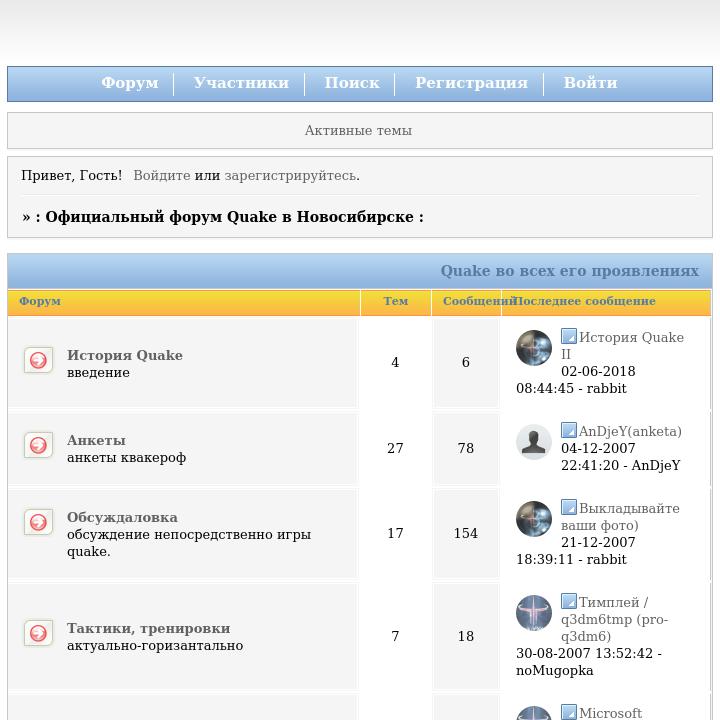
Task: Click the post icon before Тимплей / q3dm6tmp
Action: click(x=568, y=601)
